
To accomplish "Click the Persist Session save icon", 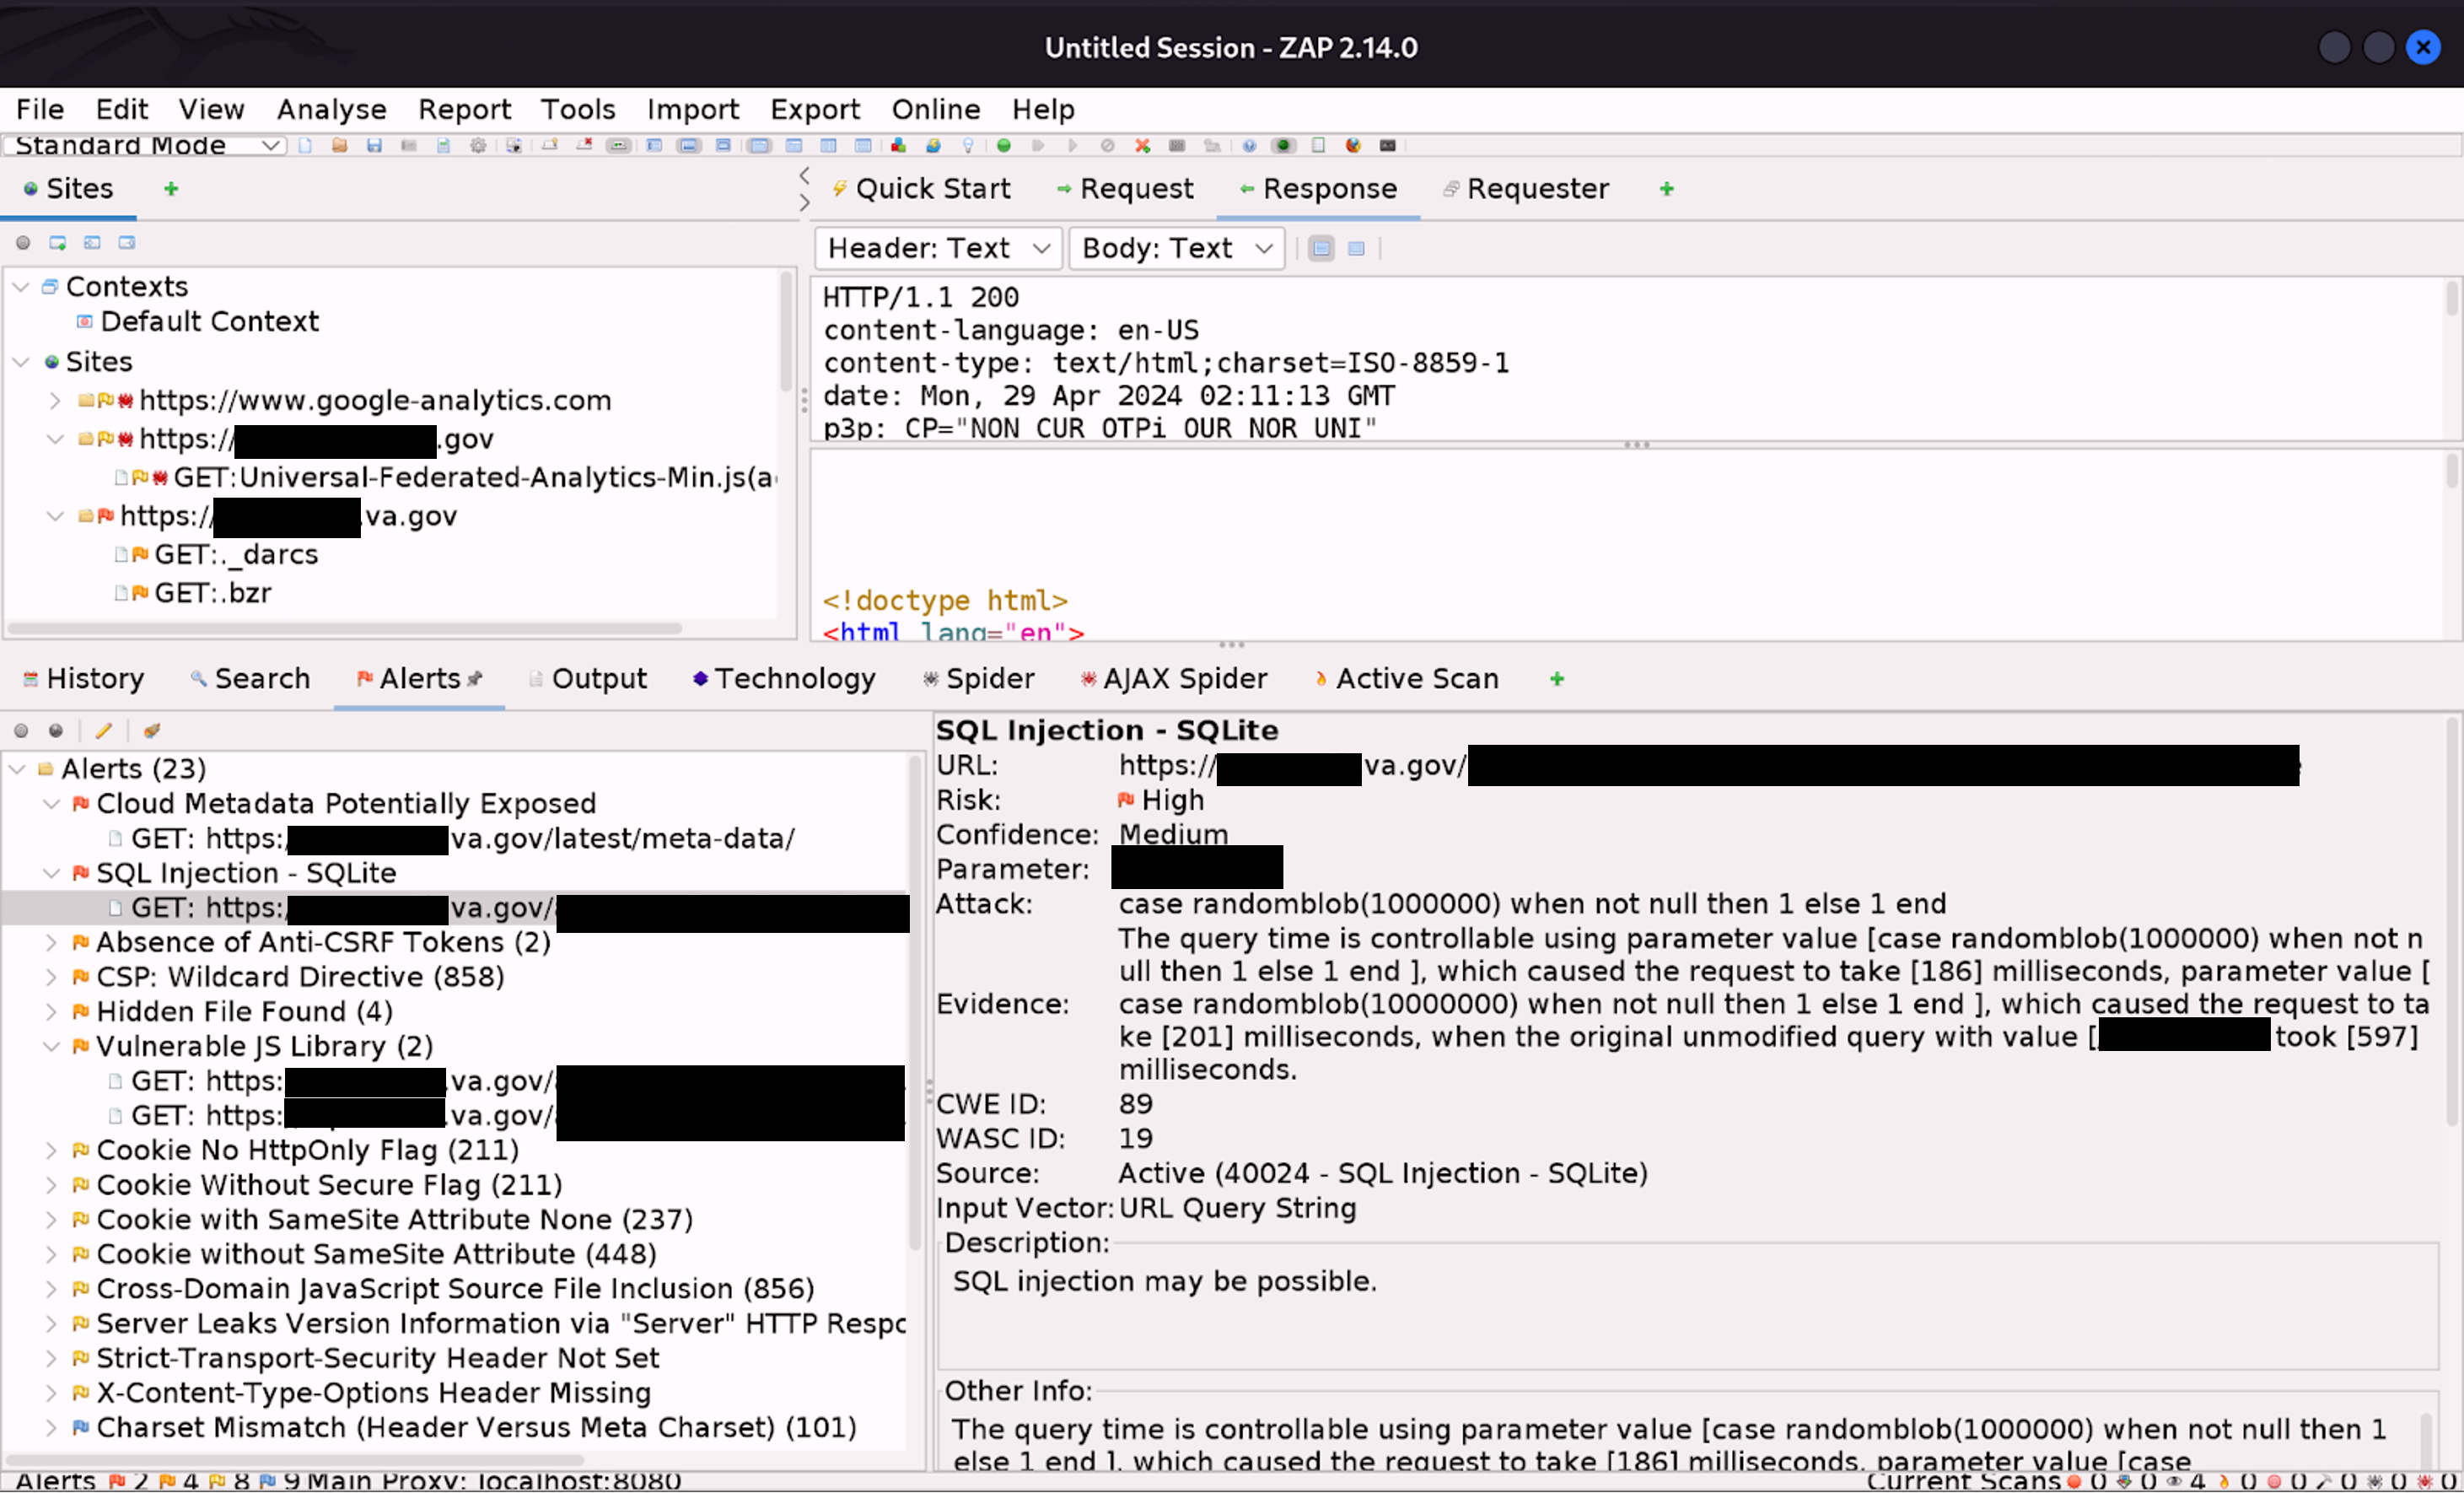I will pyautogui.click(x=374, y=145).
